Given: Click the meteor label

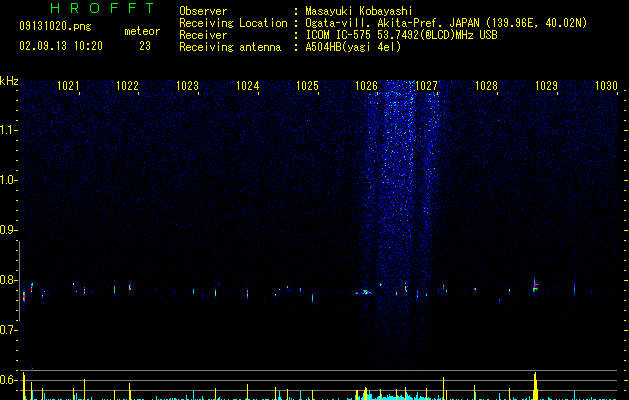Looking at the screenshot, I should [x=142, y=31].
